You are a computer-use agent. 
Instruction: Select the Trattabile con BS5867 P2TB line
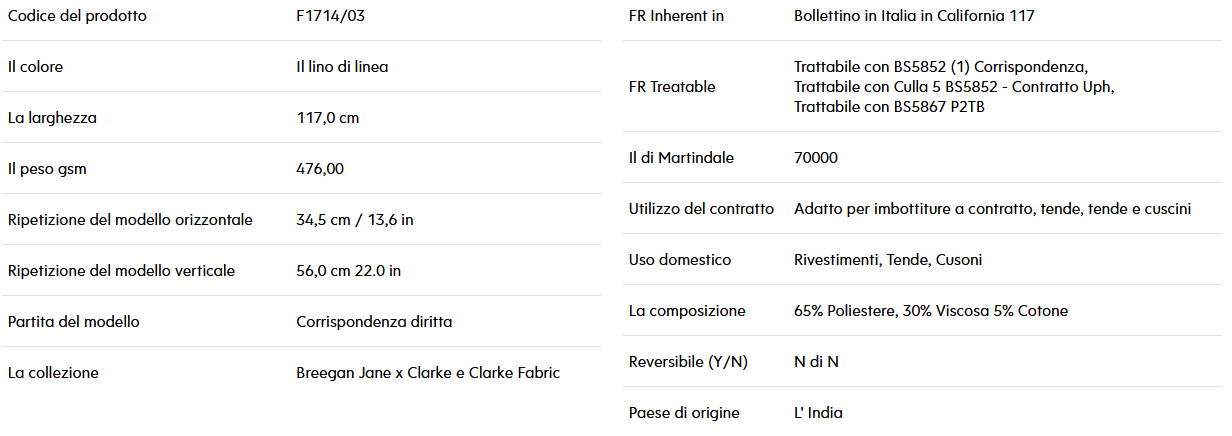pyautogui.click(x=889, y=107)
